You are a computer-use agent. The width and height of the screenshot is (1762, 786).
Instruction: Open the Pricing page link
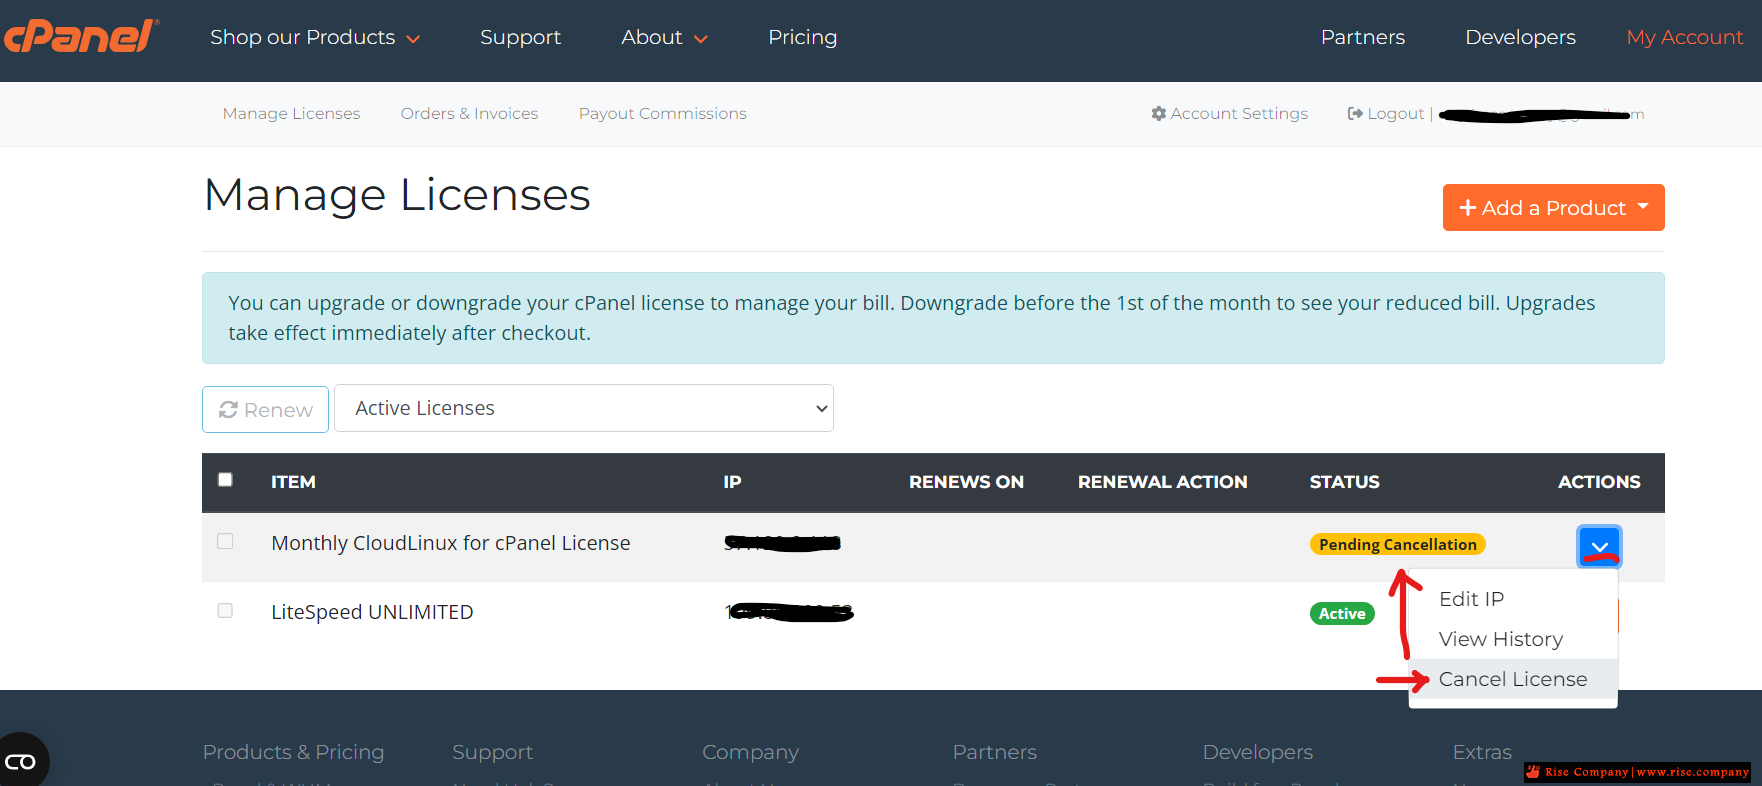pyautogui.click(x=802, y=37)
